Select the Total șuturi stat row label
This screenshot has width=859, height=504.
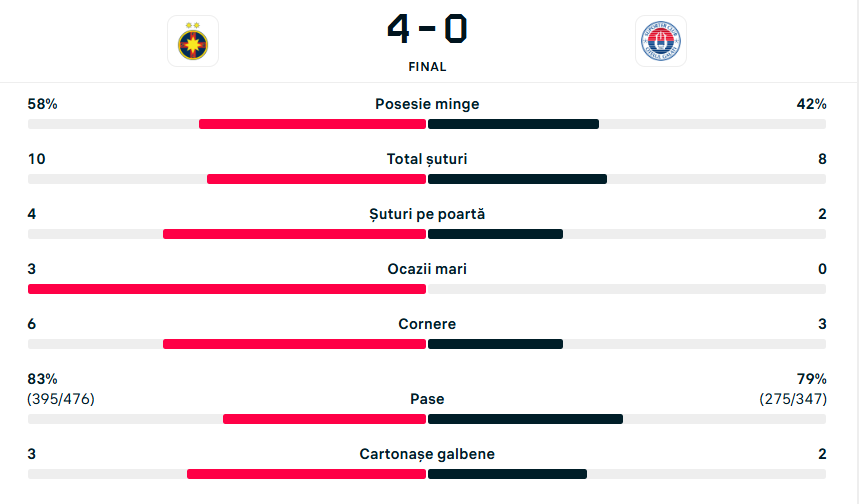pyautogui.click(x=427, y=159)
